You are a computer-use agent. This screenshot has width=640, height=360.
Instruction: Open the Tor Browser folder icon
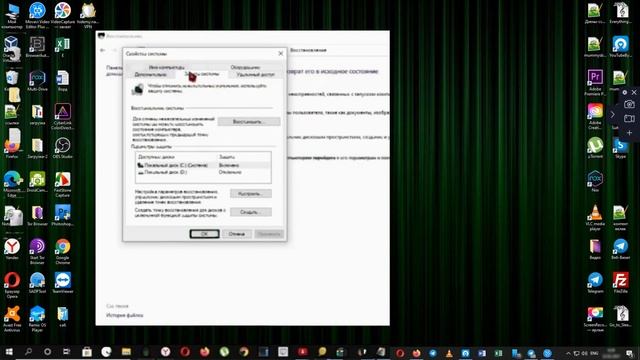37,216
